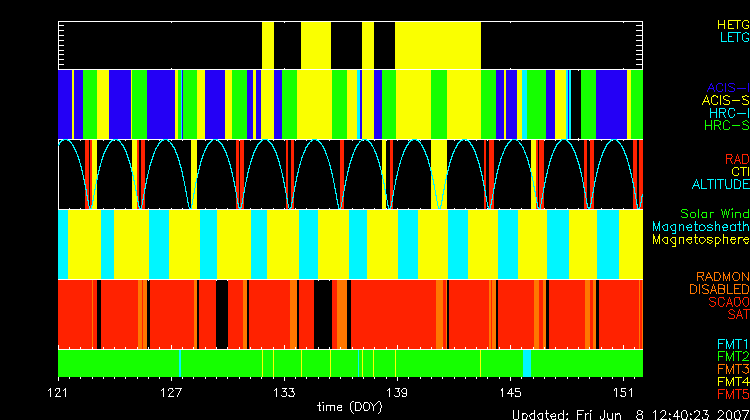Click the HRC-I legend label

(729, 113)
